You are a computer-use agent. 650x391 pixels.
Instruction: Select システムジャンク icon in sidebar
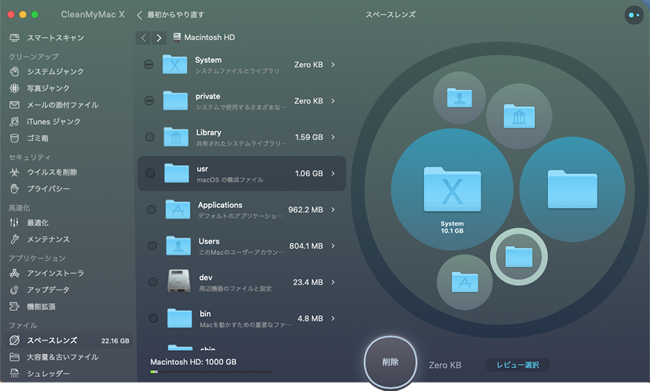pyautogui.click(x=15, y=72)
